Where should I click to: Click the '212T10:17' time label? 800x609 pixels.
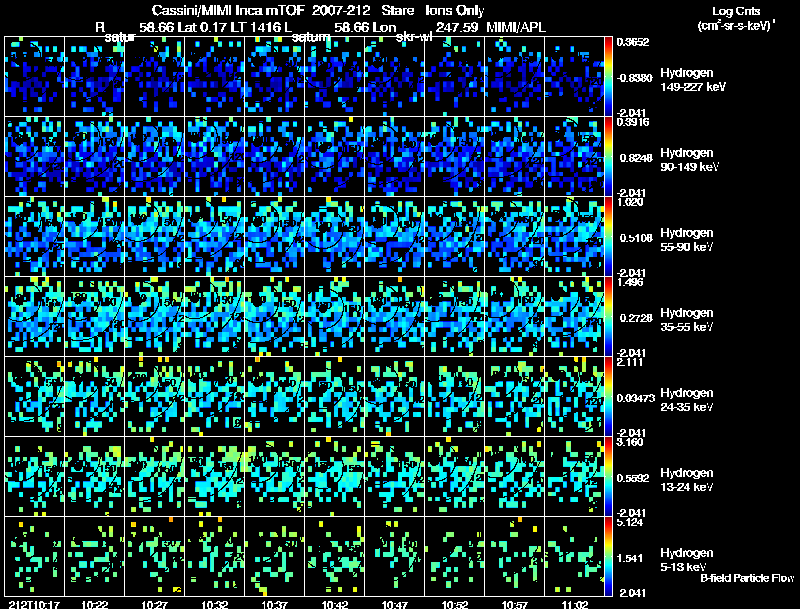pyautogui.click(x=34, y=604)
